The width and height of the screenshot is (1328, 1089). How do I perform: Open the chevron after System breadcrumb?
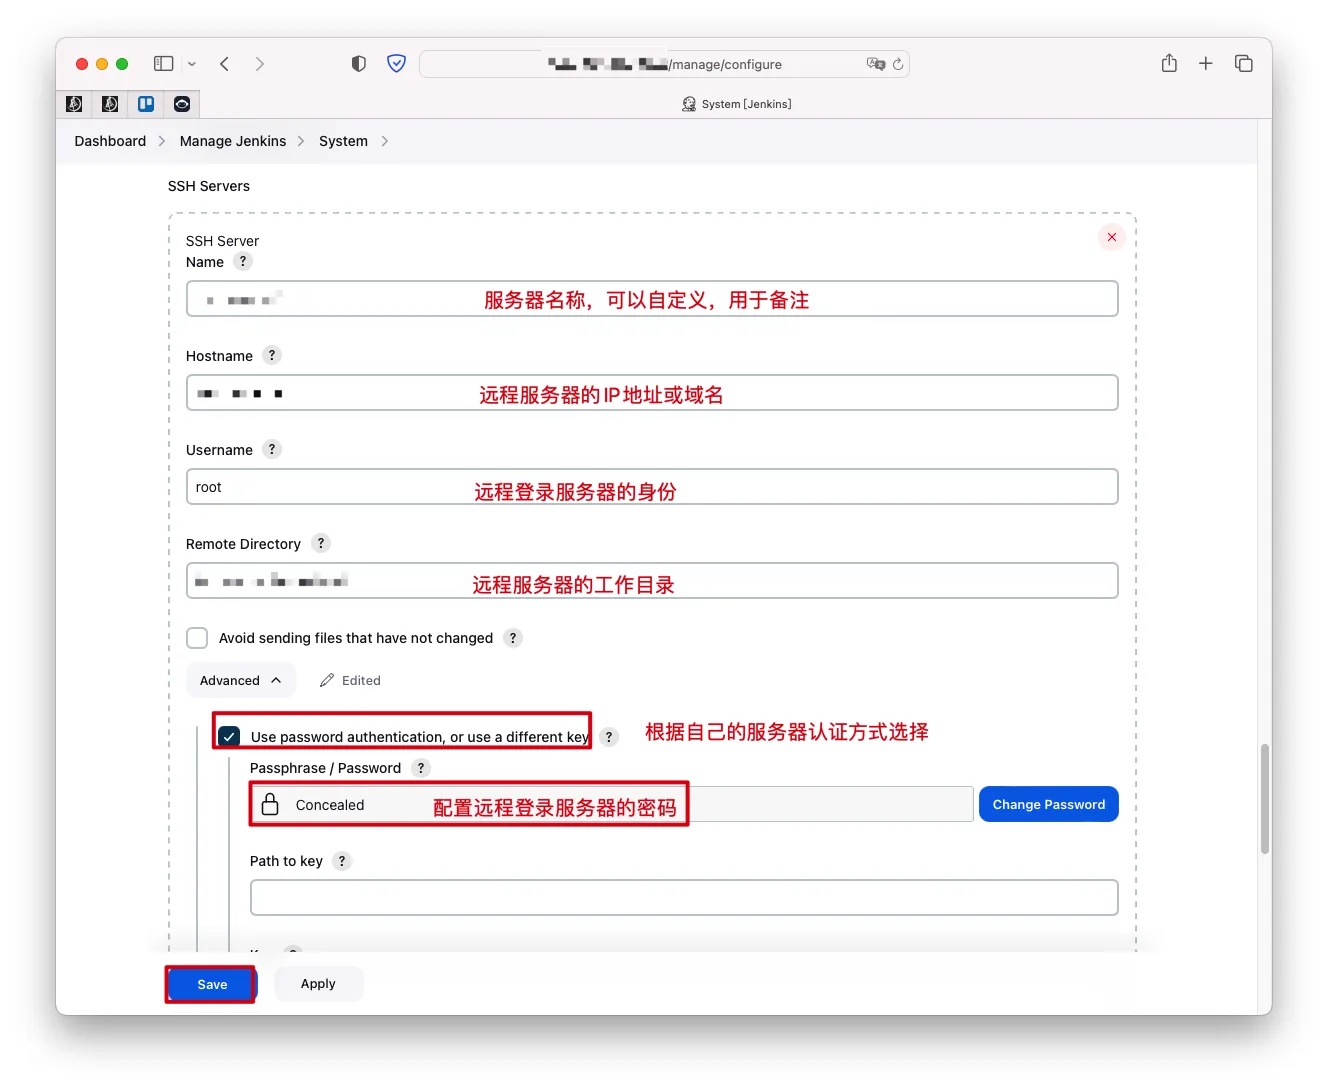[385, 141]
